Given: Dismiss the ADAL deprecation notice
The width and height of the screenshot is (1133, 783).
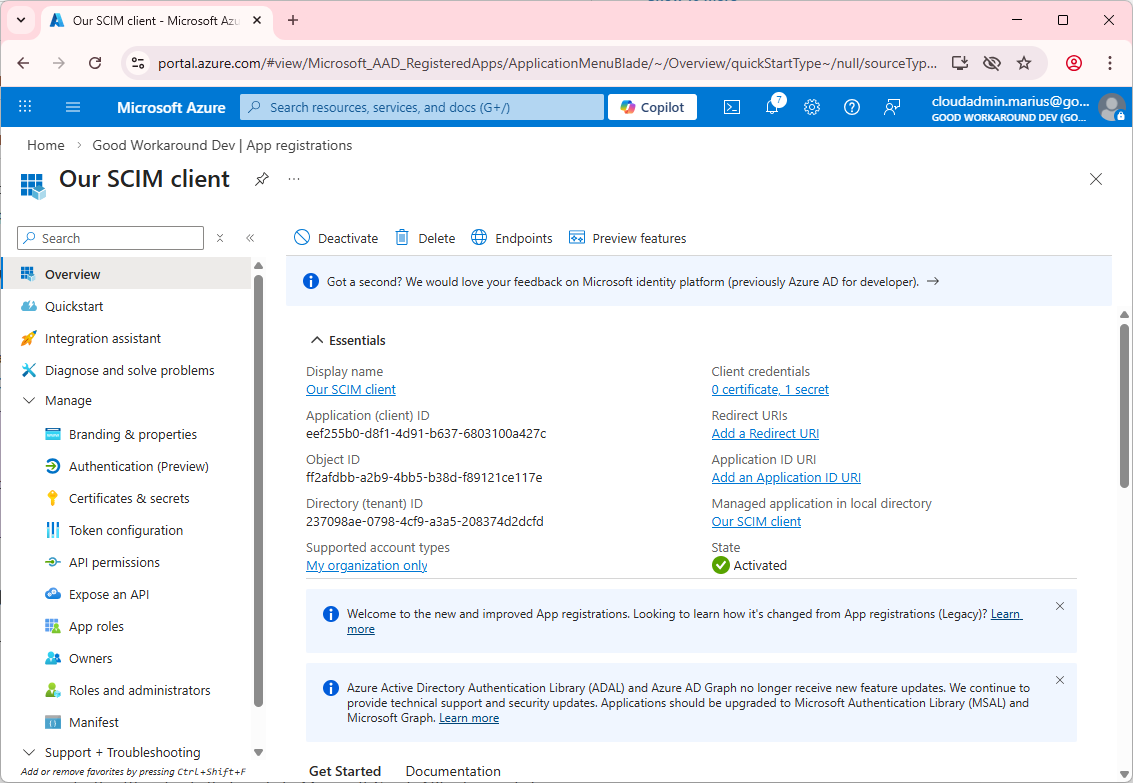Looking at the screenshot, I should click(1060, 680).
